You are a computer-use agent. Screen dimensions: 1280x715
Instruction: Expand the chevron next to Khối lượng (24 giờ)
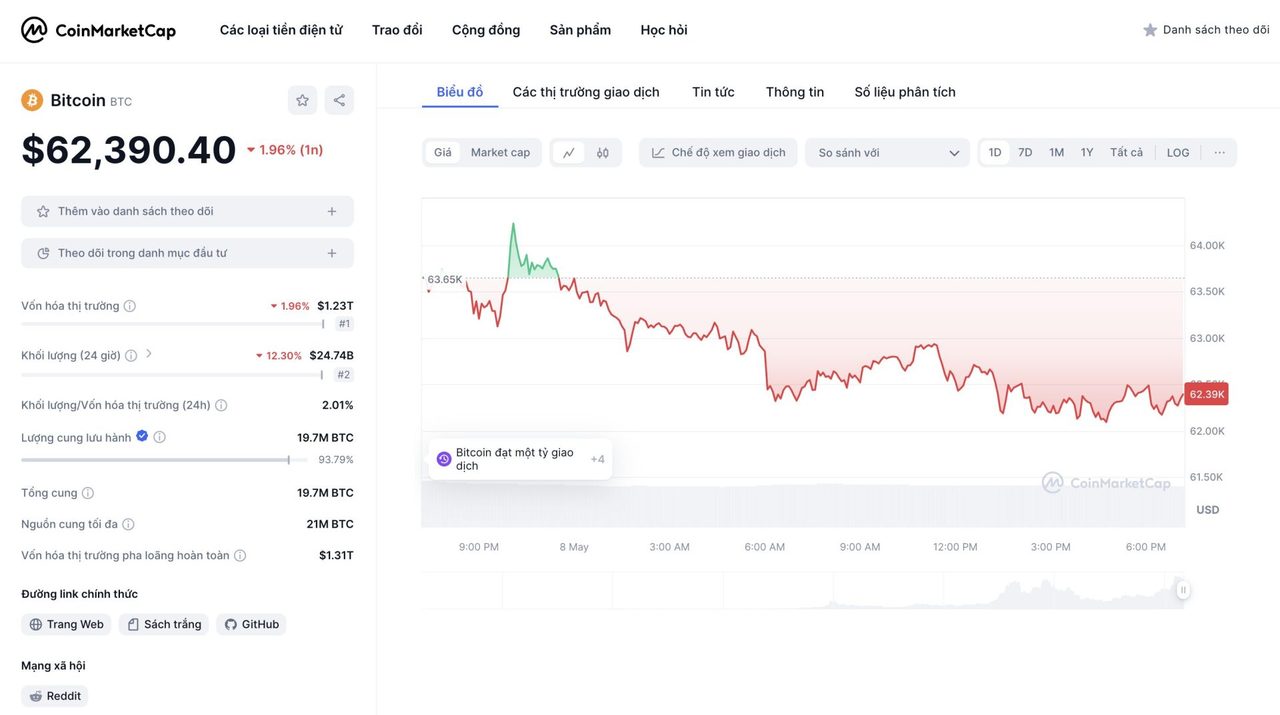pos(149,353)
